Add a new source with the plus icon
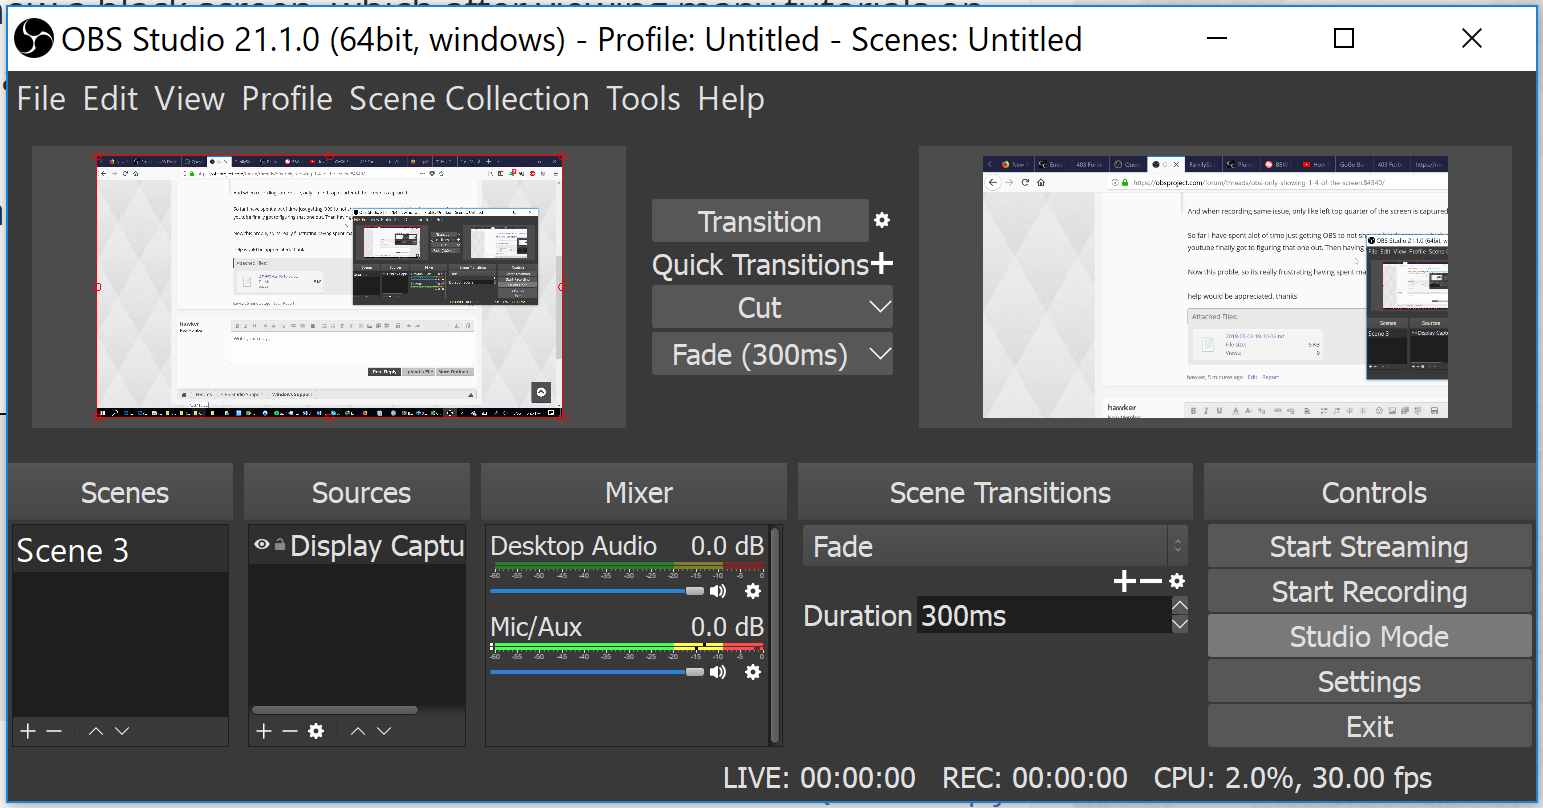The height and width of the screenshot is (808, 1543). [x=264, y=731]
